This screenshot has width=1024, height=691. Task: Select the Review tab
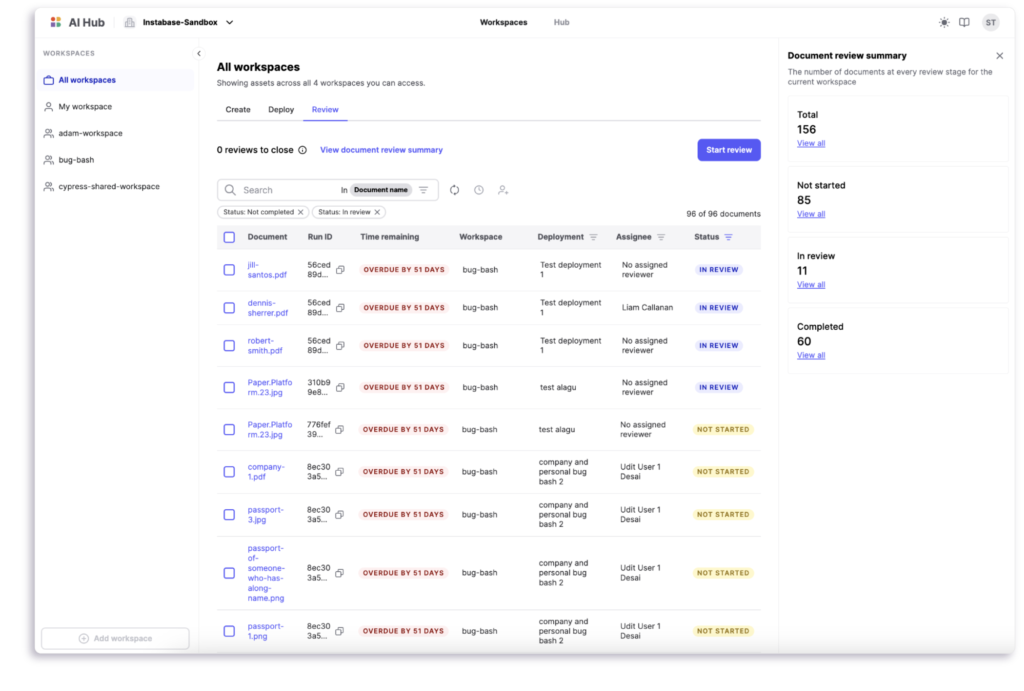tap(325, 110)
